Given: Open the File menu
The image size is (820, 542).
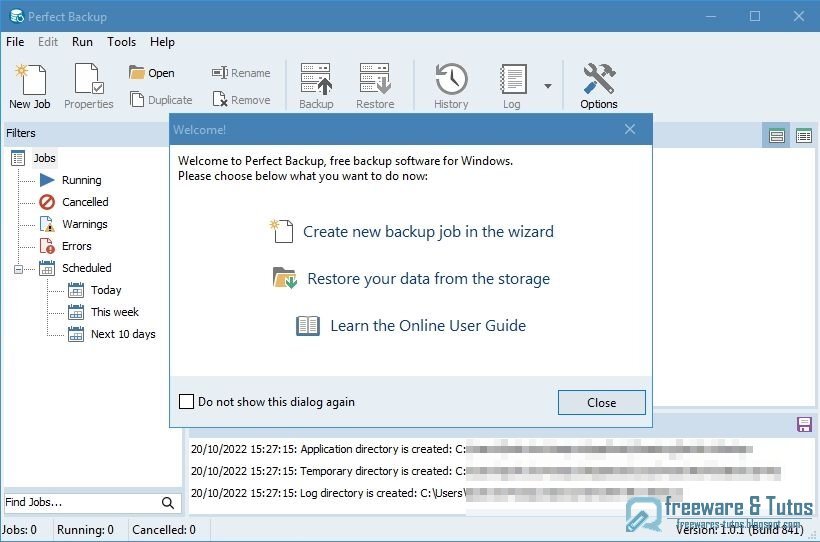Looking at the screenshot, I should click(15, 42).
